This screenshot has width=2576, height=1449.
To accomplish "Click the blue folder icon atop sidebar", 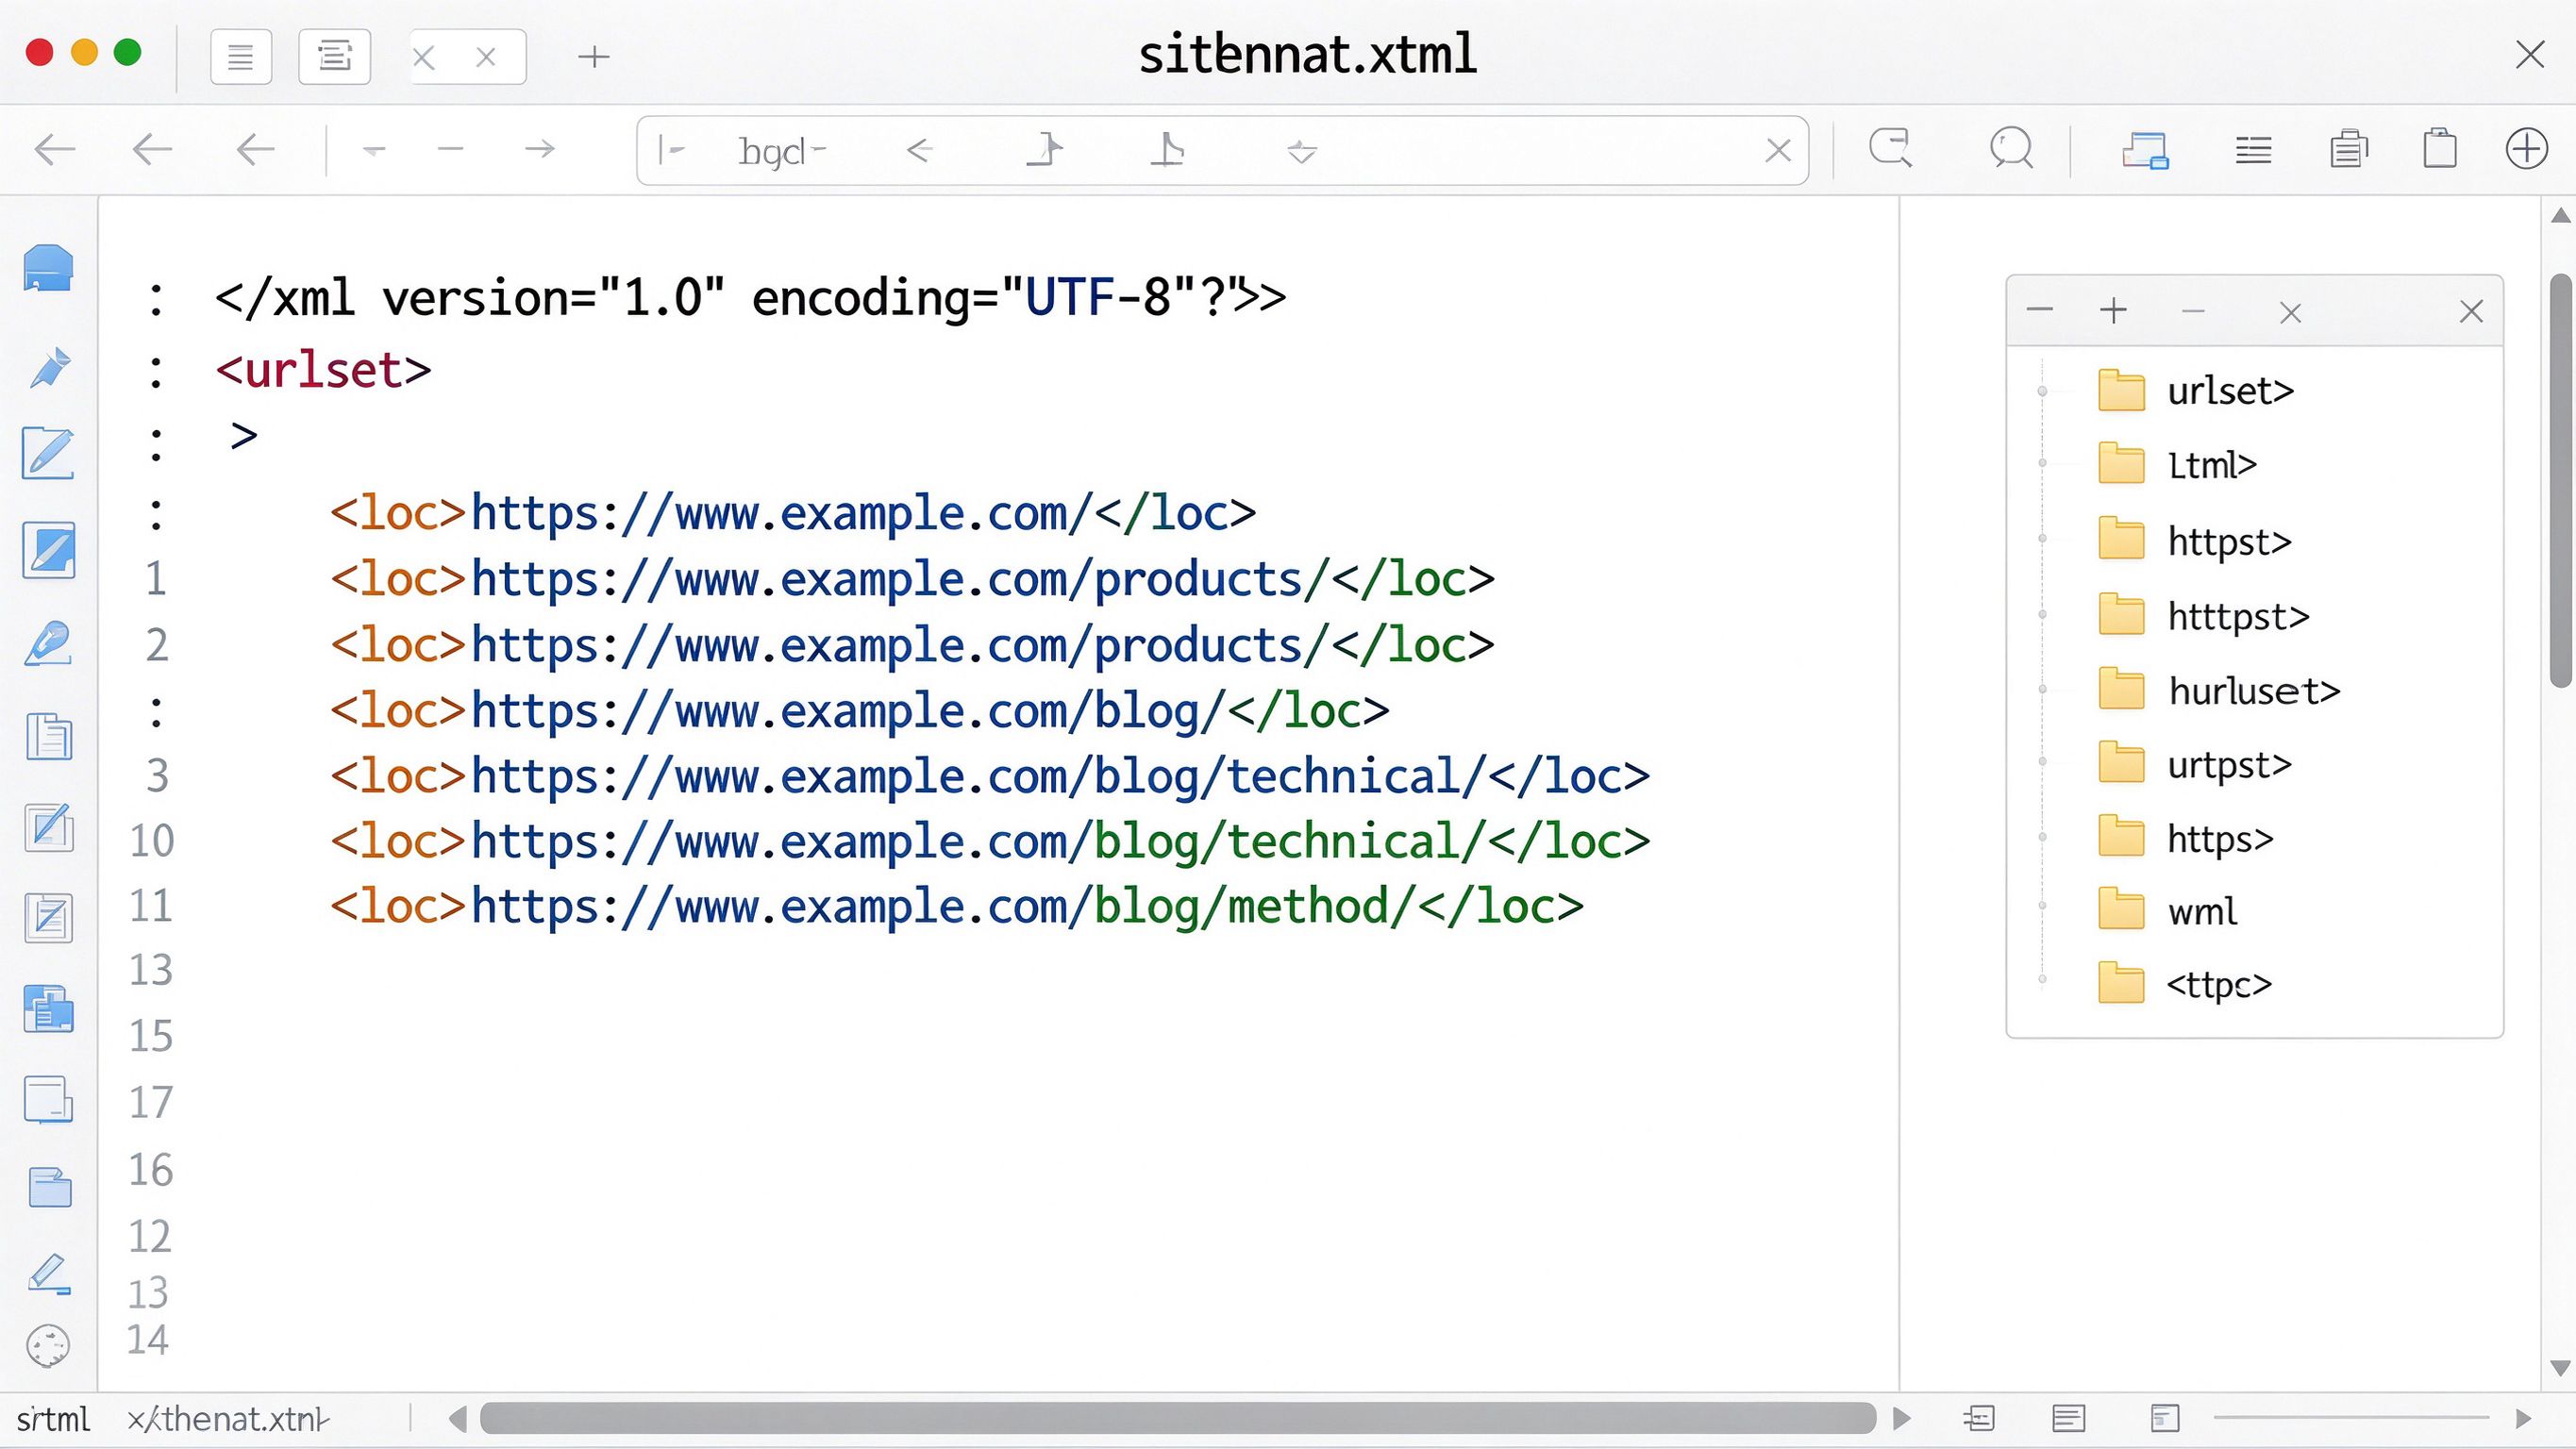I will point(48,268).
